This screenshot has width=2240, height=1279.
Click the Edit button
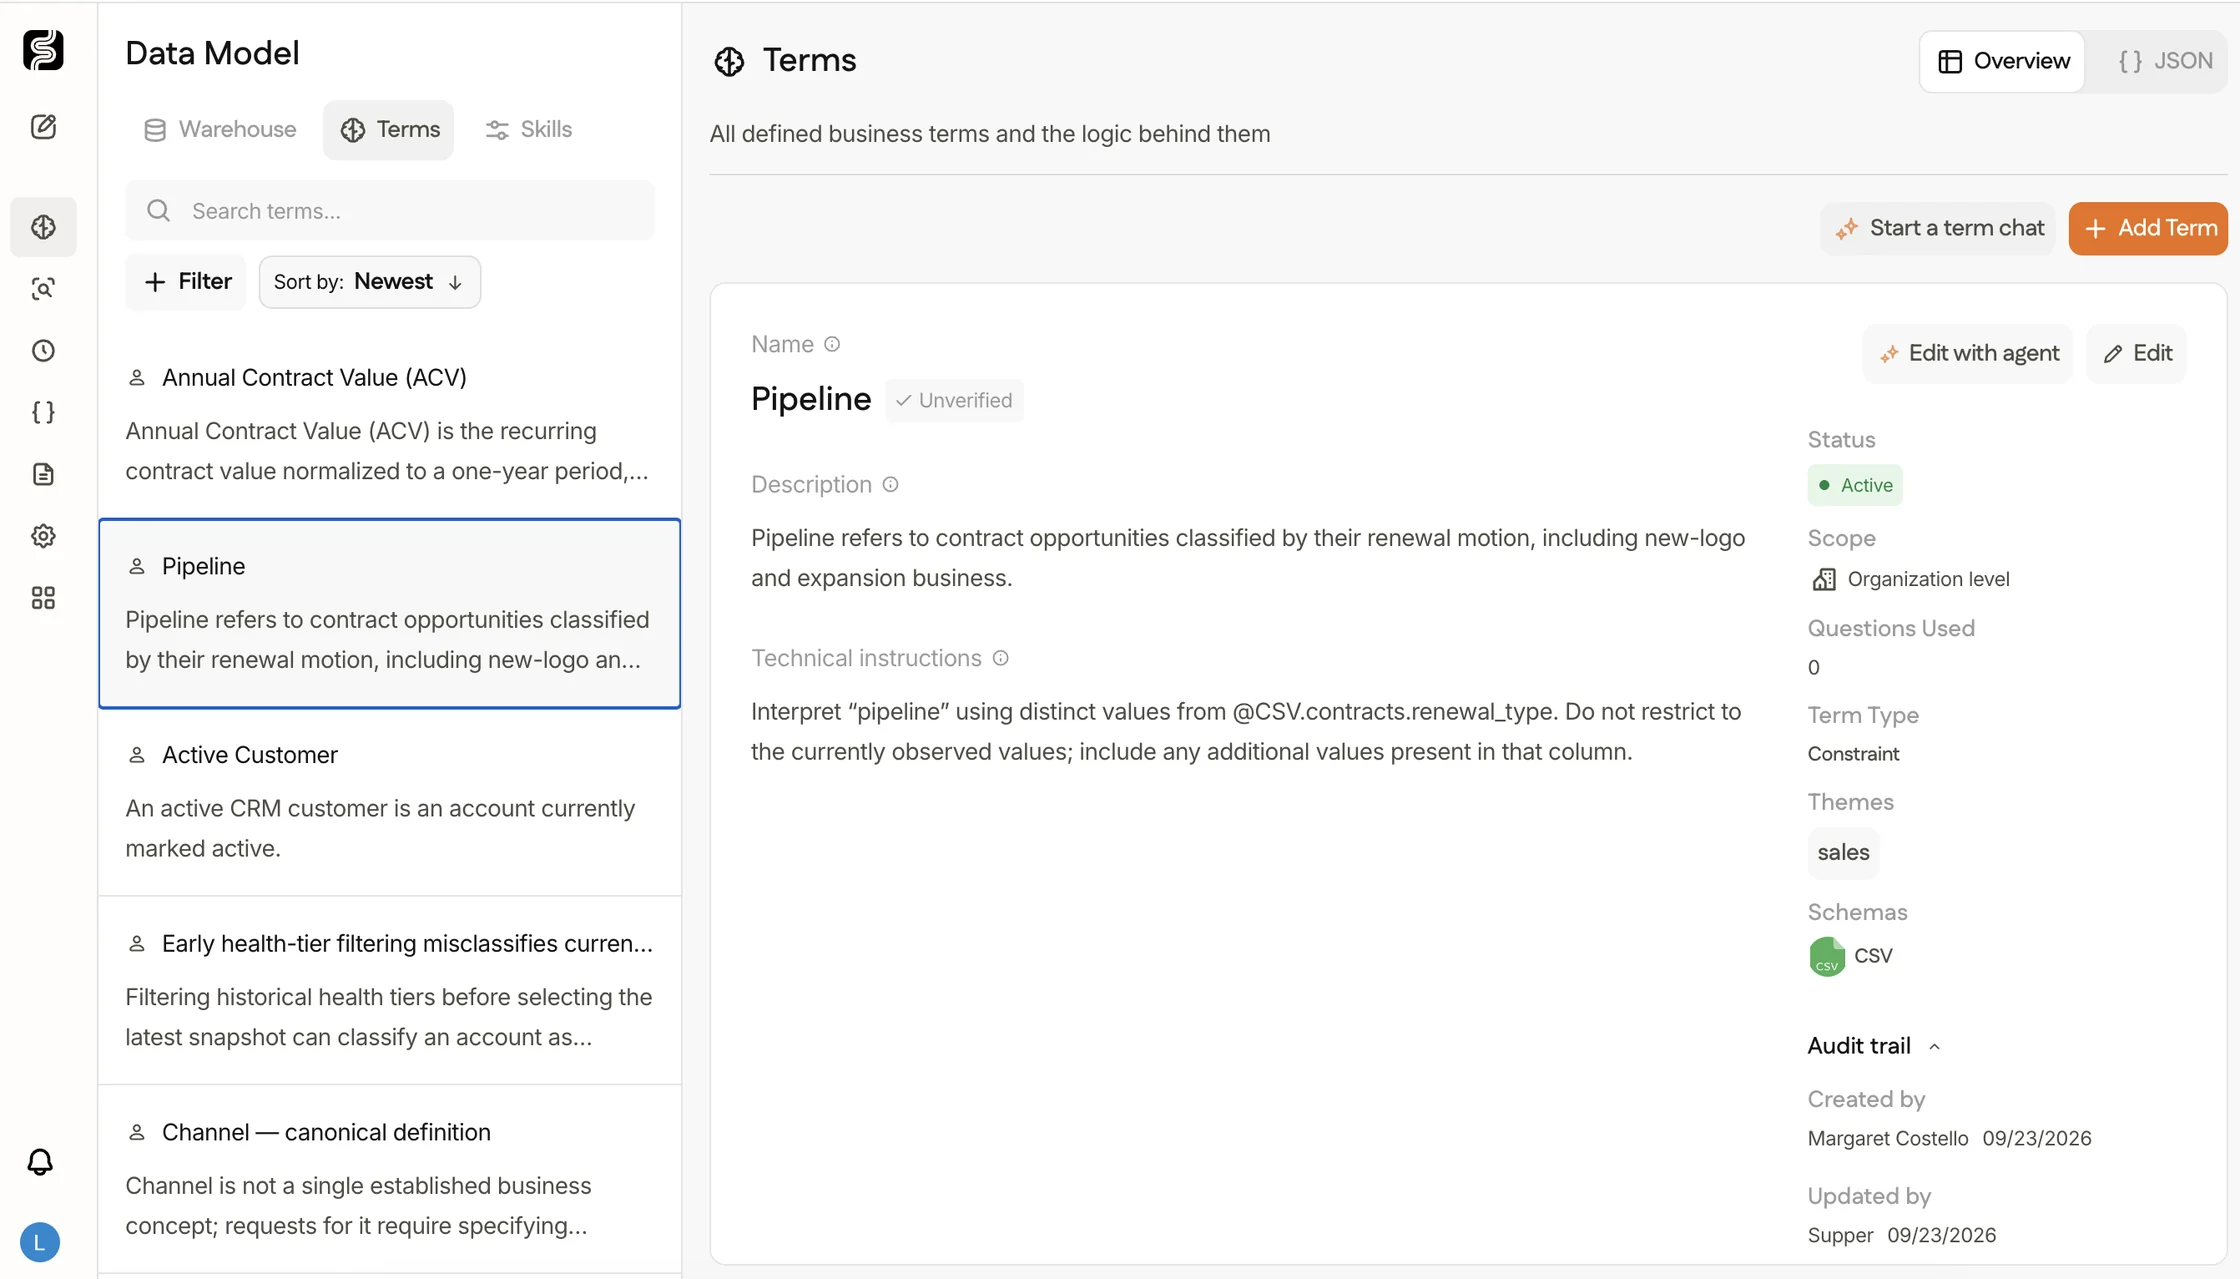tap(2137, 353)
